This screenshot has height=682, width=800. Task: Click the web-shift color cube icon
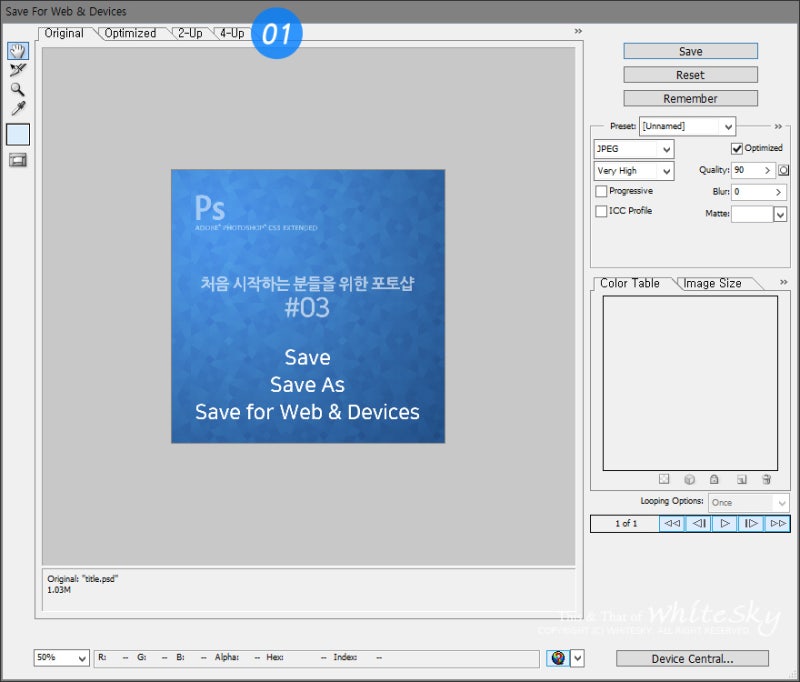[689, 479]
